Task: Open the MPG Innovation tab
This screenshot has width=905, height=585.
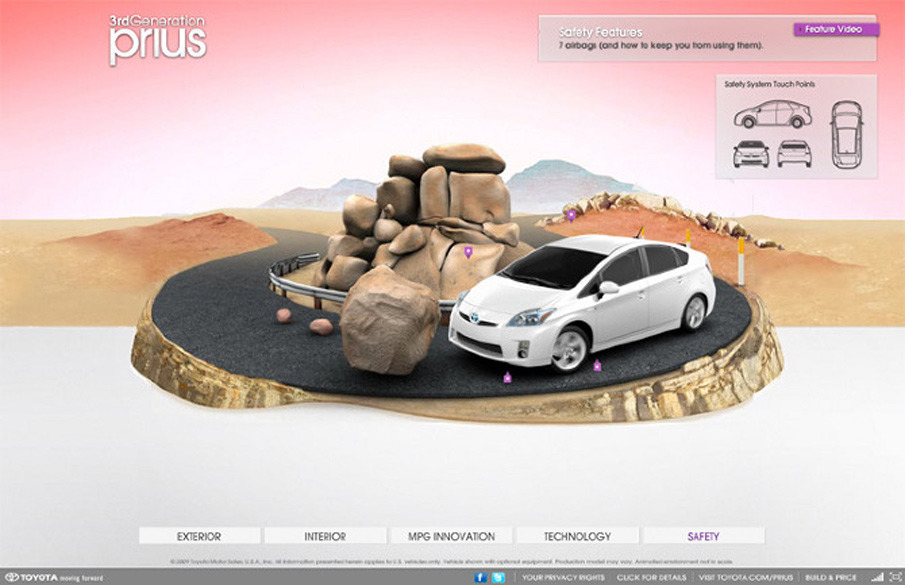Action: pyautogui.click(x=451, y=536)
